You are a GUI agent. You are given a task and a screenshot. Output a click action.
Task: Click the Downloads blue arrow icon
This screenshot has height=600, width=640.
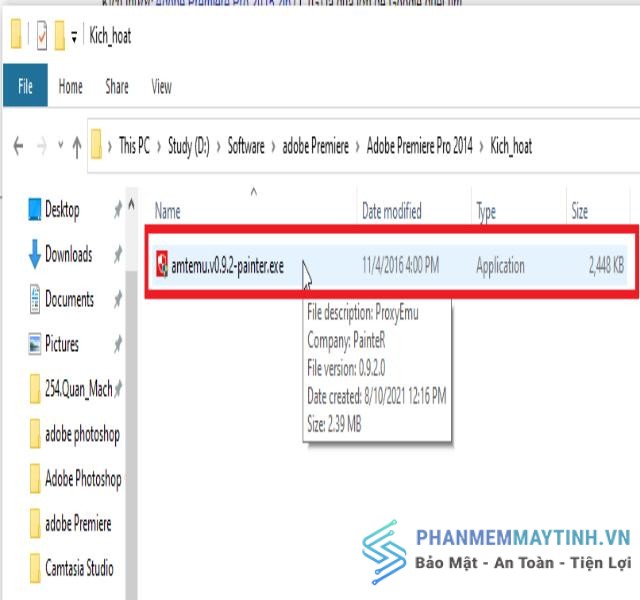point(35,254)
